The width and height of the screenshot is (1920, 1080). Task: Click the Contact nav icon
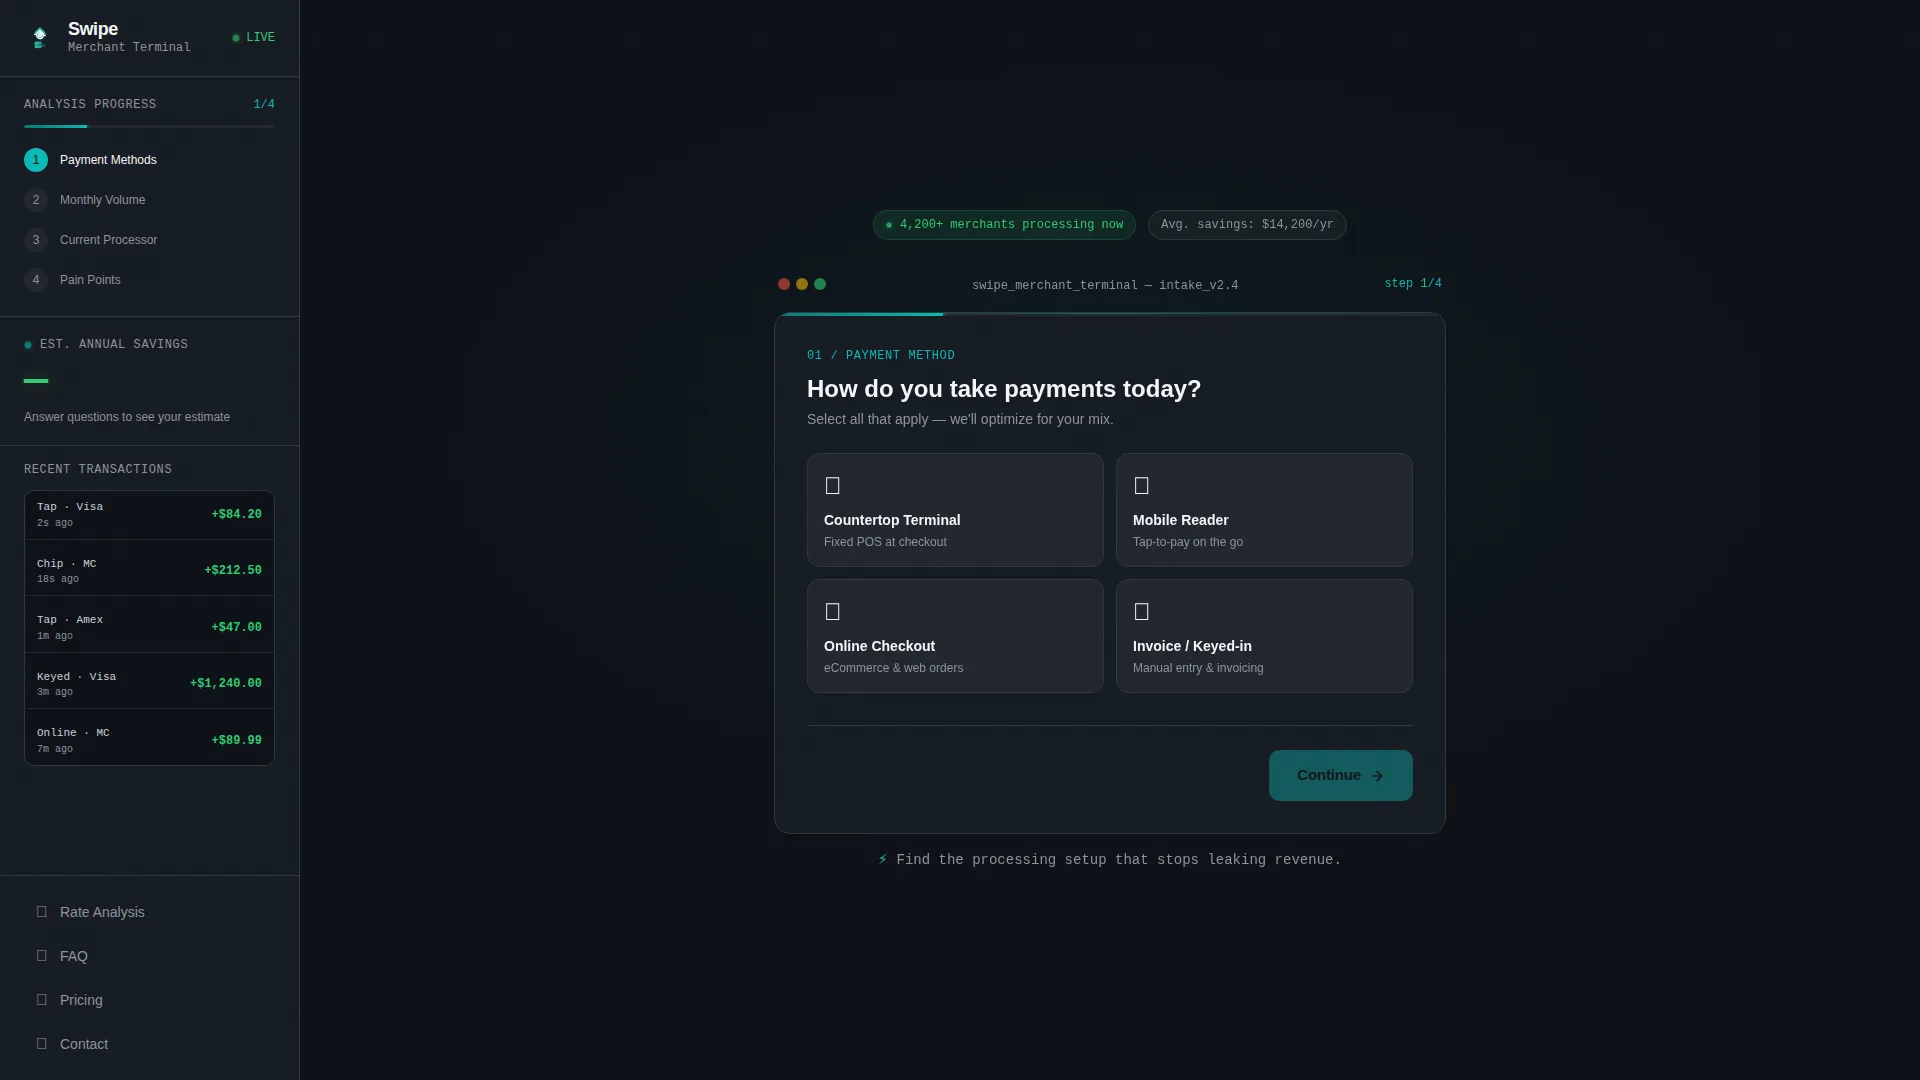click(42, 1044)
